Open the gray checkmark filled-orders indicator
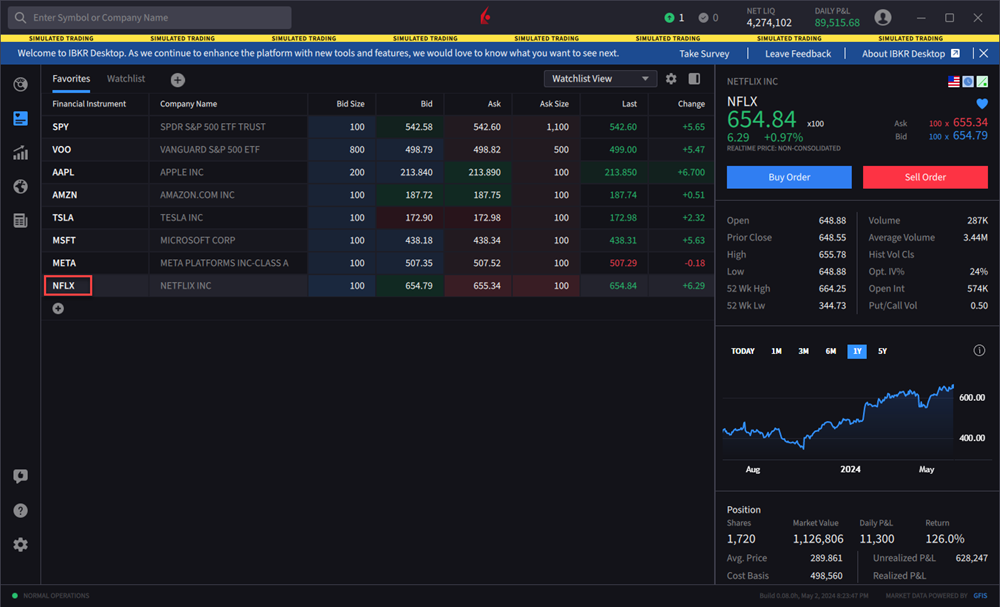This screenshot has width=1000, height=607. tap(703, 18)
